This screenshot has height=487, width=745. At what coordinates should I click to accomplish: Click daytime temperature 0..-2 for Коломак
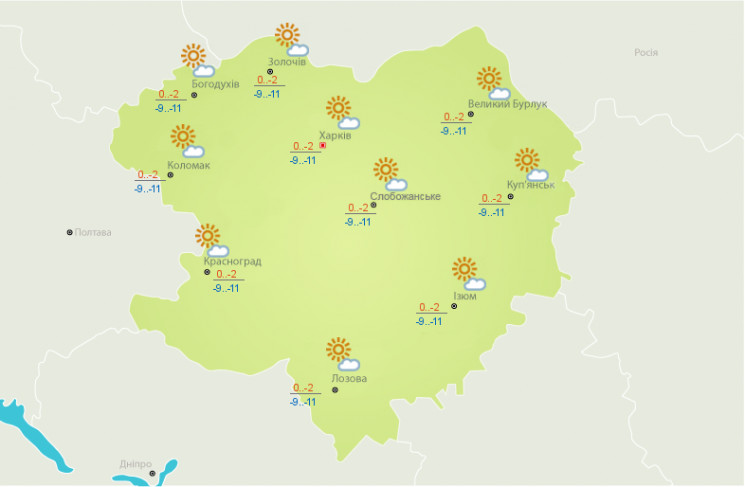[148, 175]
